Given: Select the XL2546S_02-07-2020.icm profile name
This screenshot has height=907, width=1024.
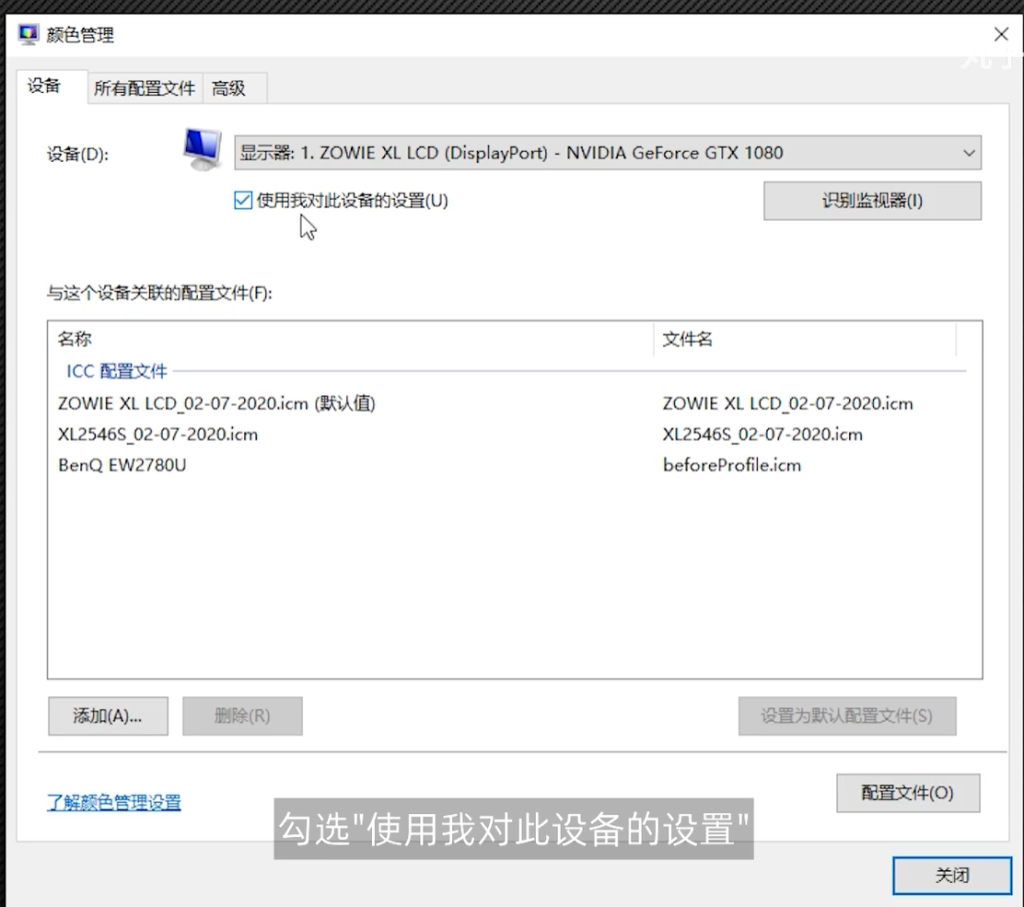Looking at the screenshot, I should (x=158, y=434).
